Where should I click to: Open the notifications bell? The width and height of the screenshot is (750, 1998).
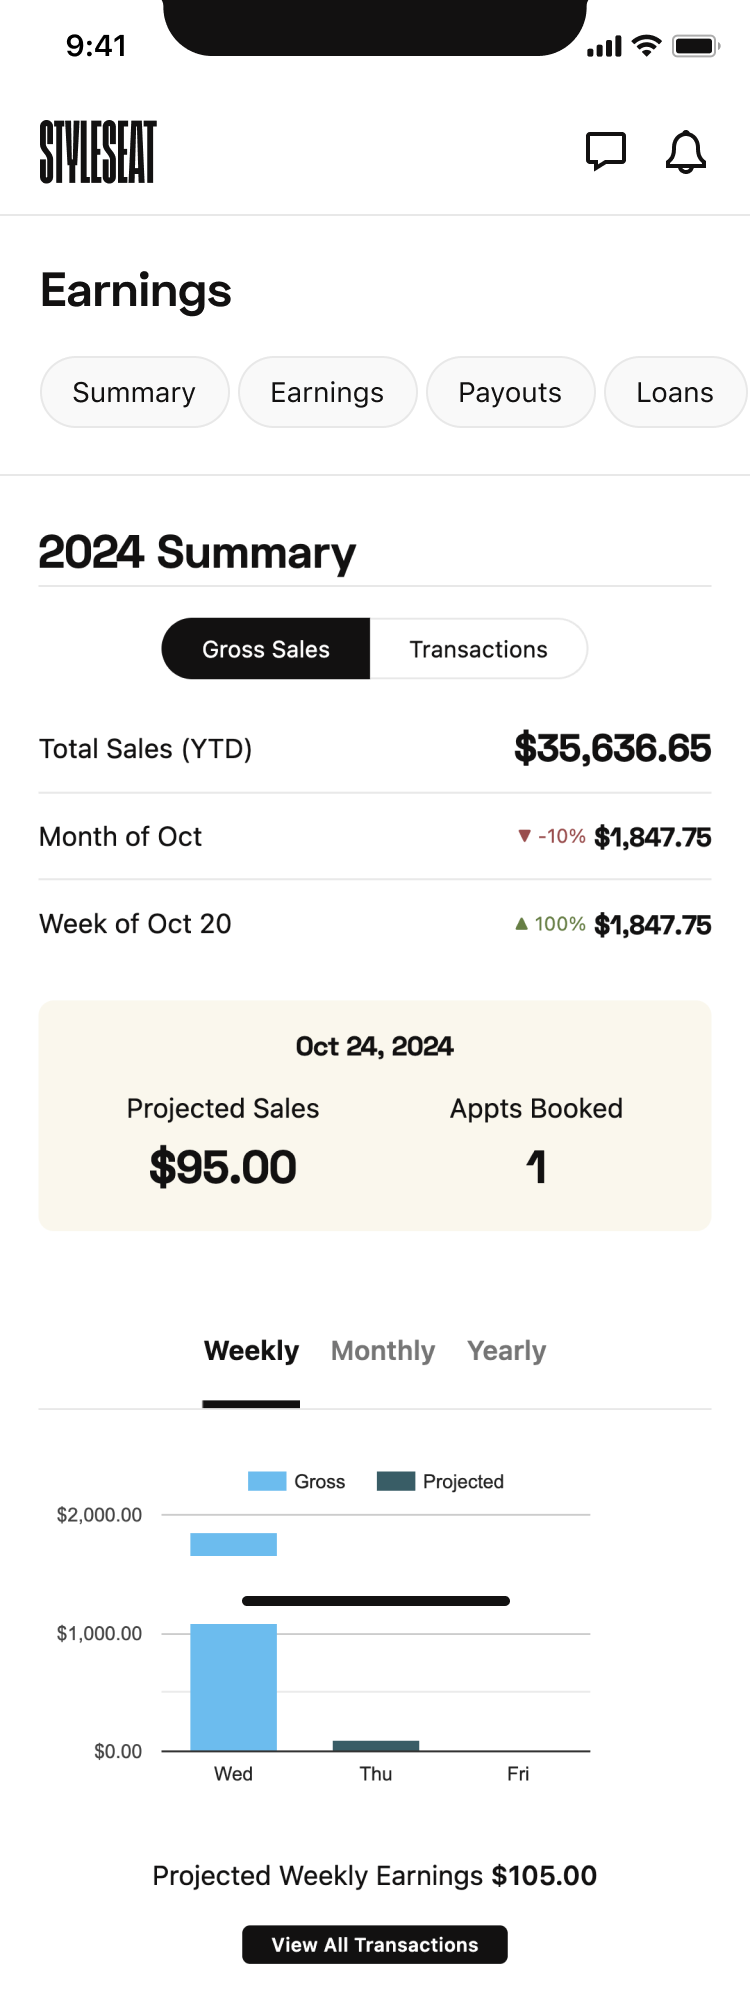(686, 152)
